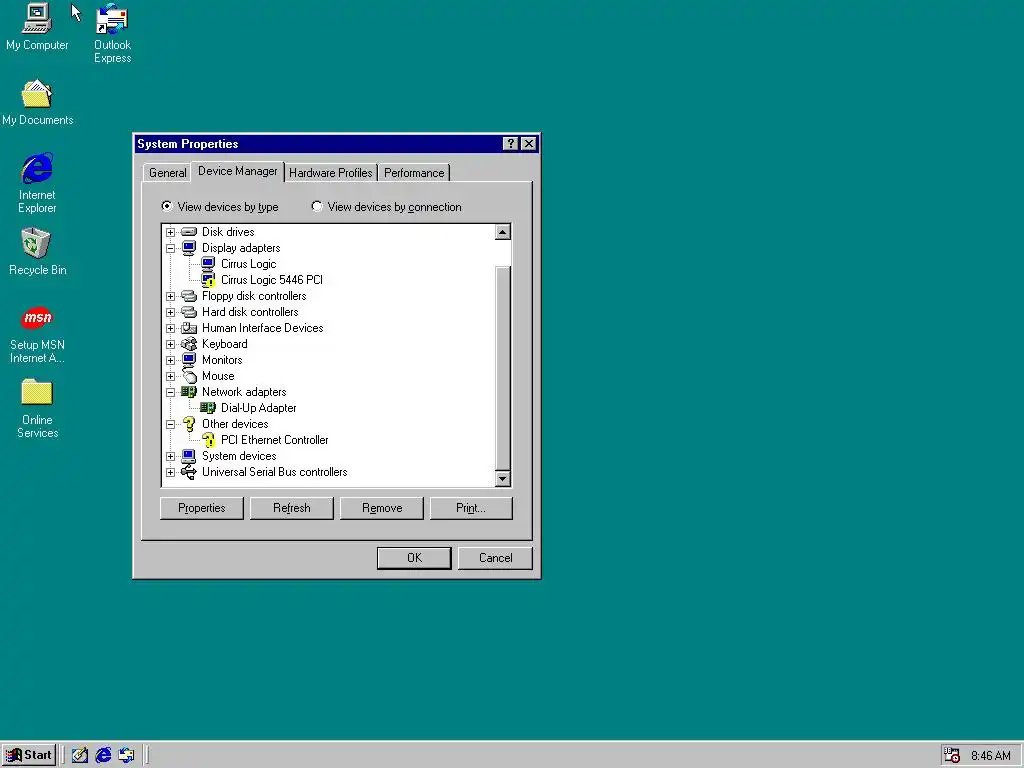Click the Show Desktop quick launch icon
Viewport: 1024px width, 768px height.
click(80, 755)
